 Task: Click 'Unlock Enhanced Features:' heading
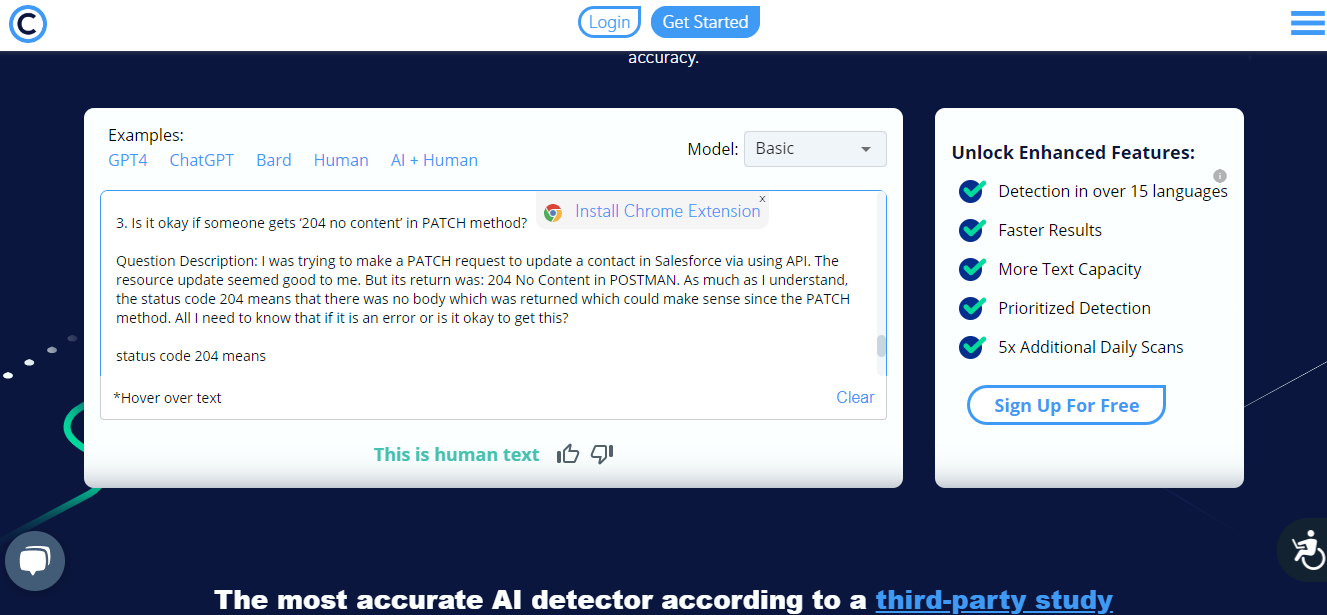point(1073,153)
